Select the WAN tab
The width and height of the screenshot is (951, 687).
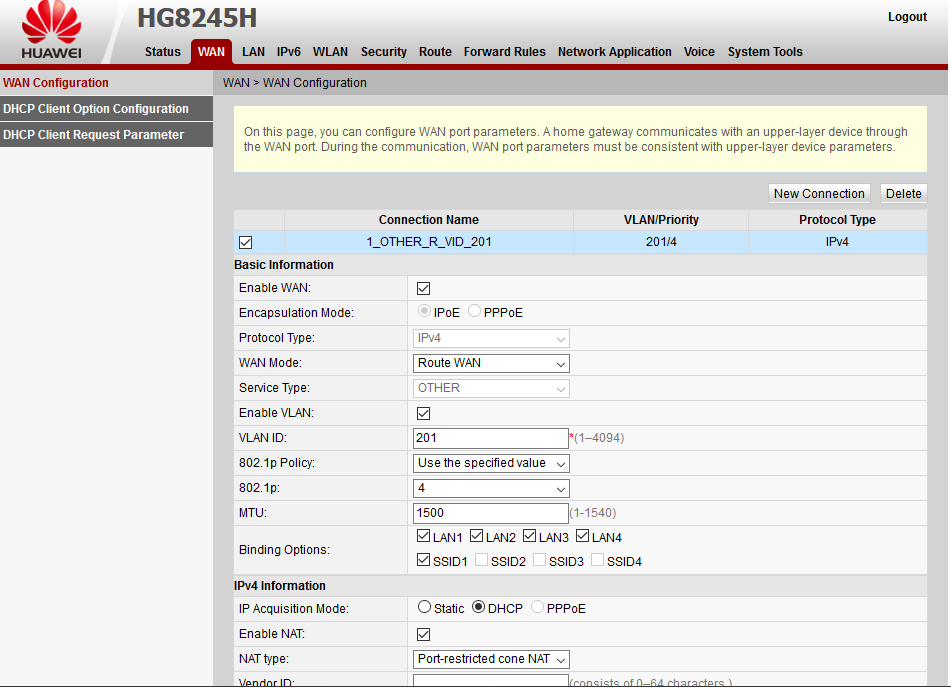coord(211,52)
